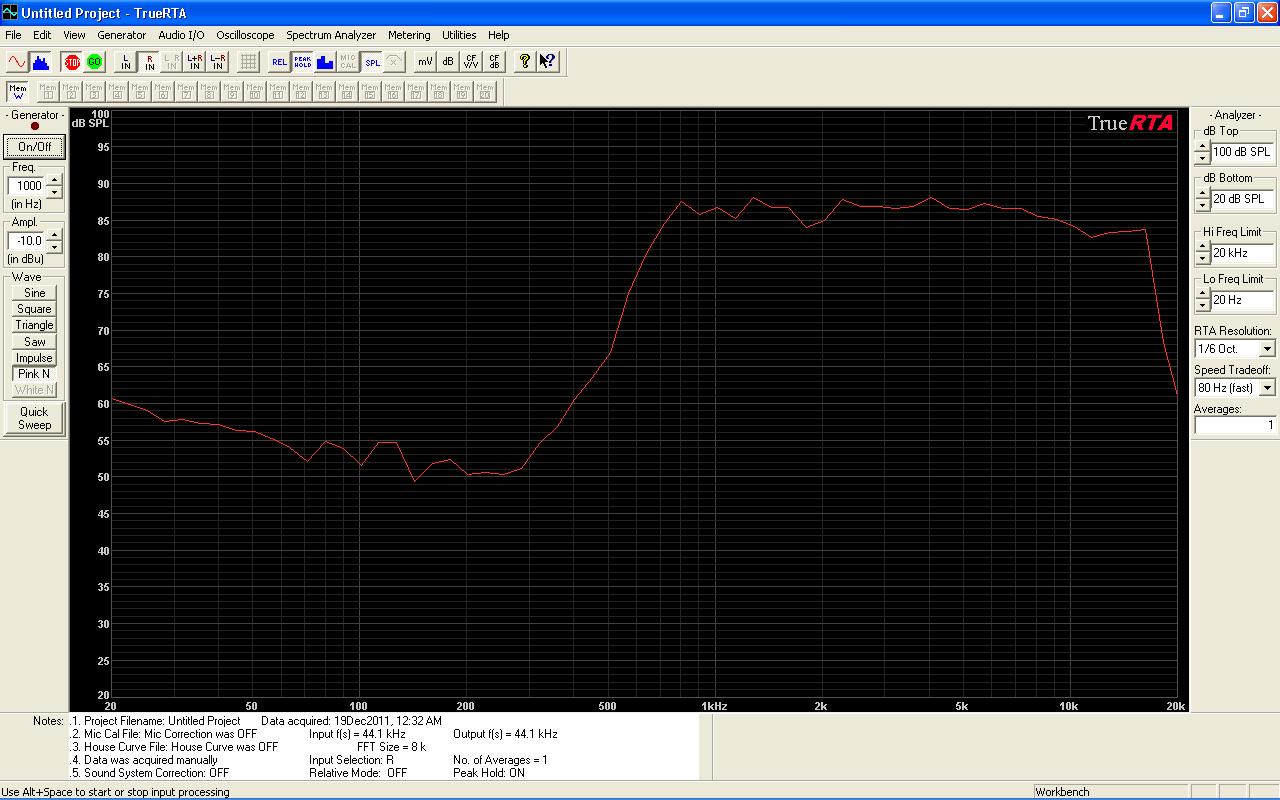Select mV units icon

click(426, 62)
